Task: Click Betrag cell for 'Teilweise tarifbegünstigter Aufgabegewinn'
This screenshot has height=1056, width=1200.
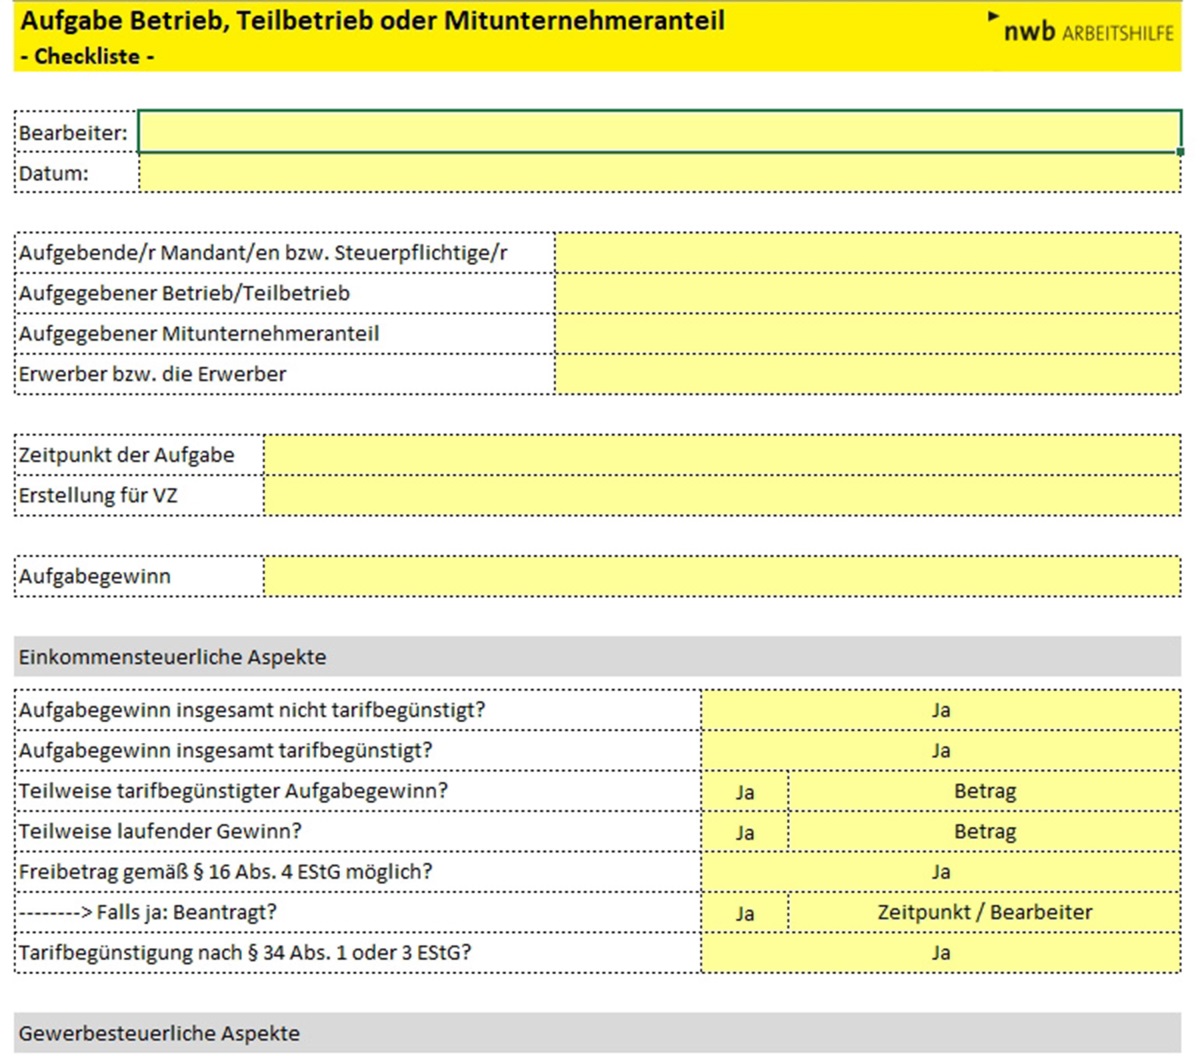Action: [x=984, y=792]
